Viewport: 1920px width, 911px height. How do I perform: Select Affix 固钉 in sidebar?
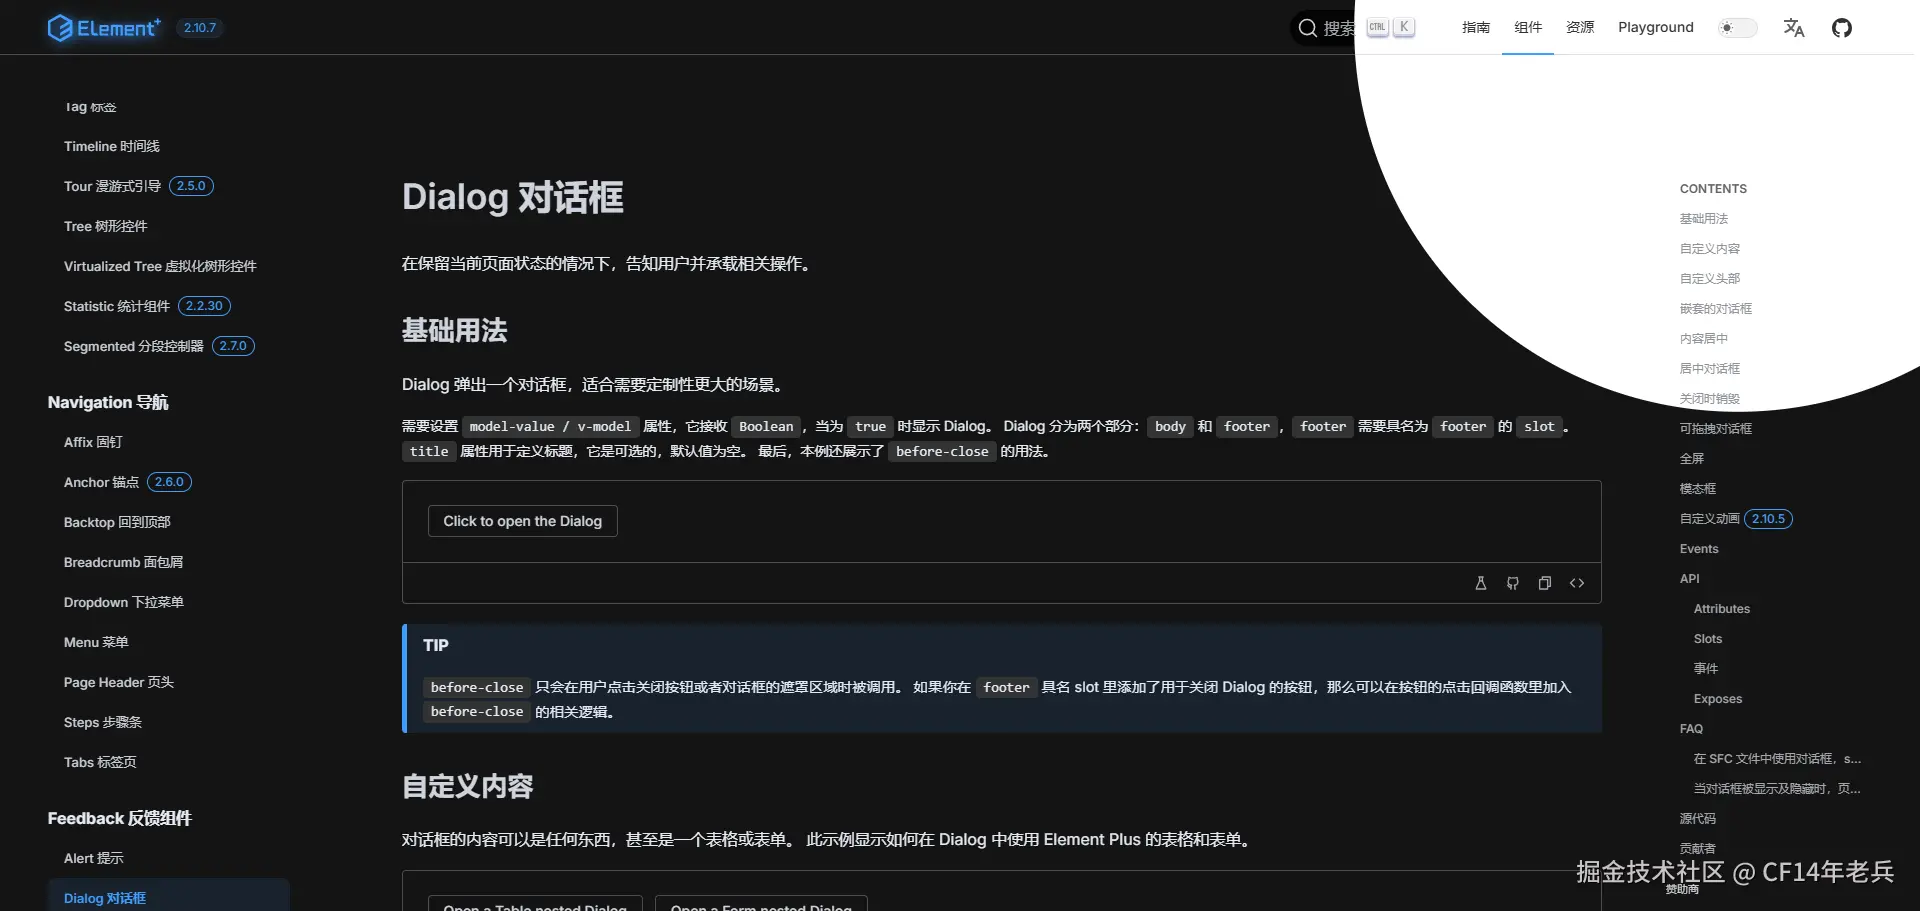93,442
